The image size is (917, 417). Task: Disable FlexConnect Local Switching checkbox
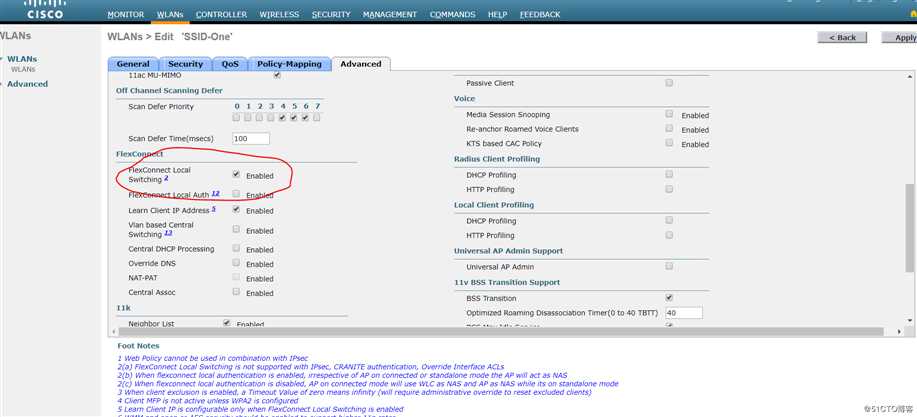coord(236,174)
